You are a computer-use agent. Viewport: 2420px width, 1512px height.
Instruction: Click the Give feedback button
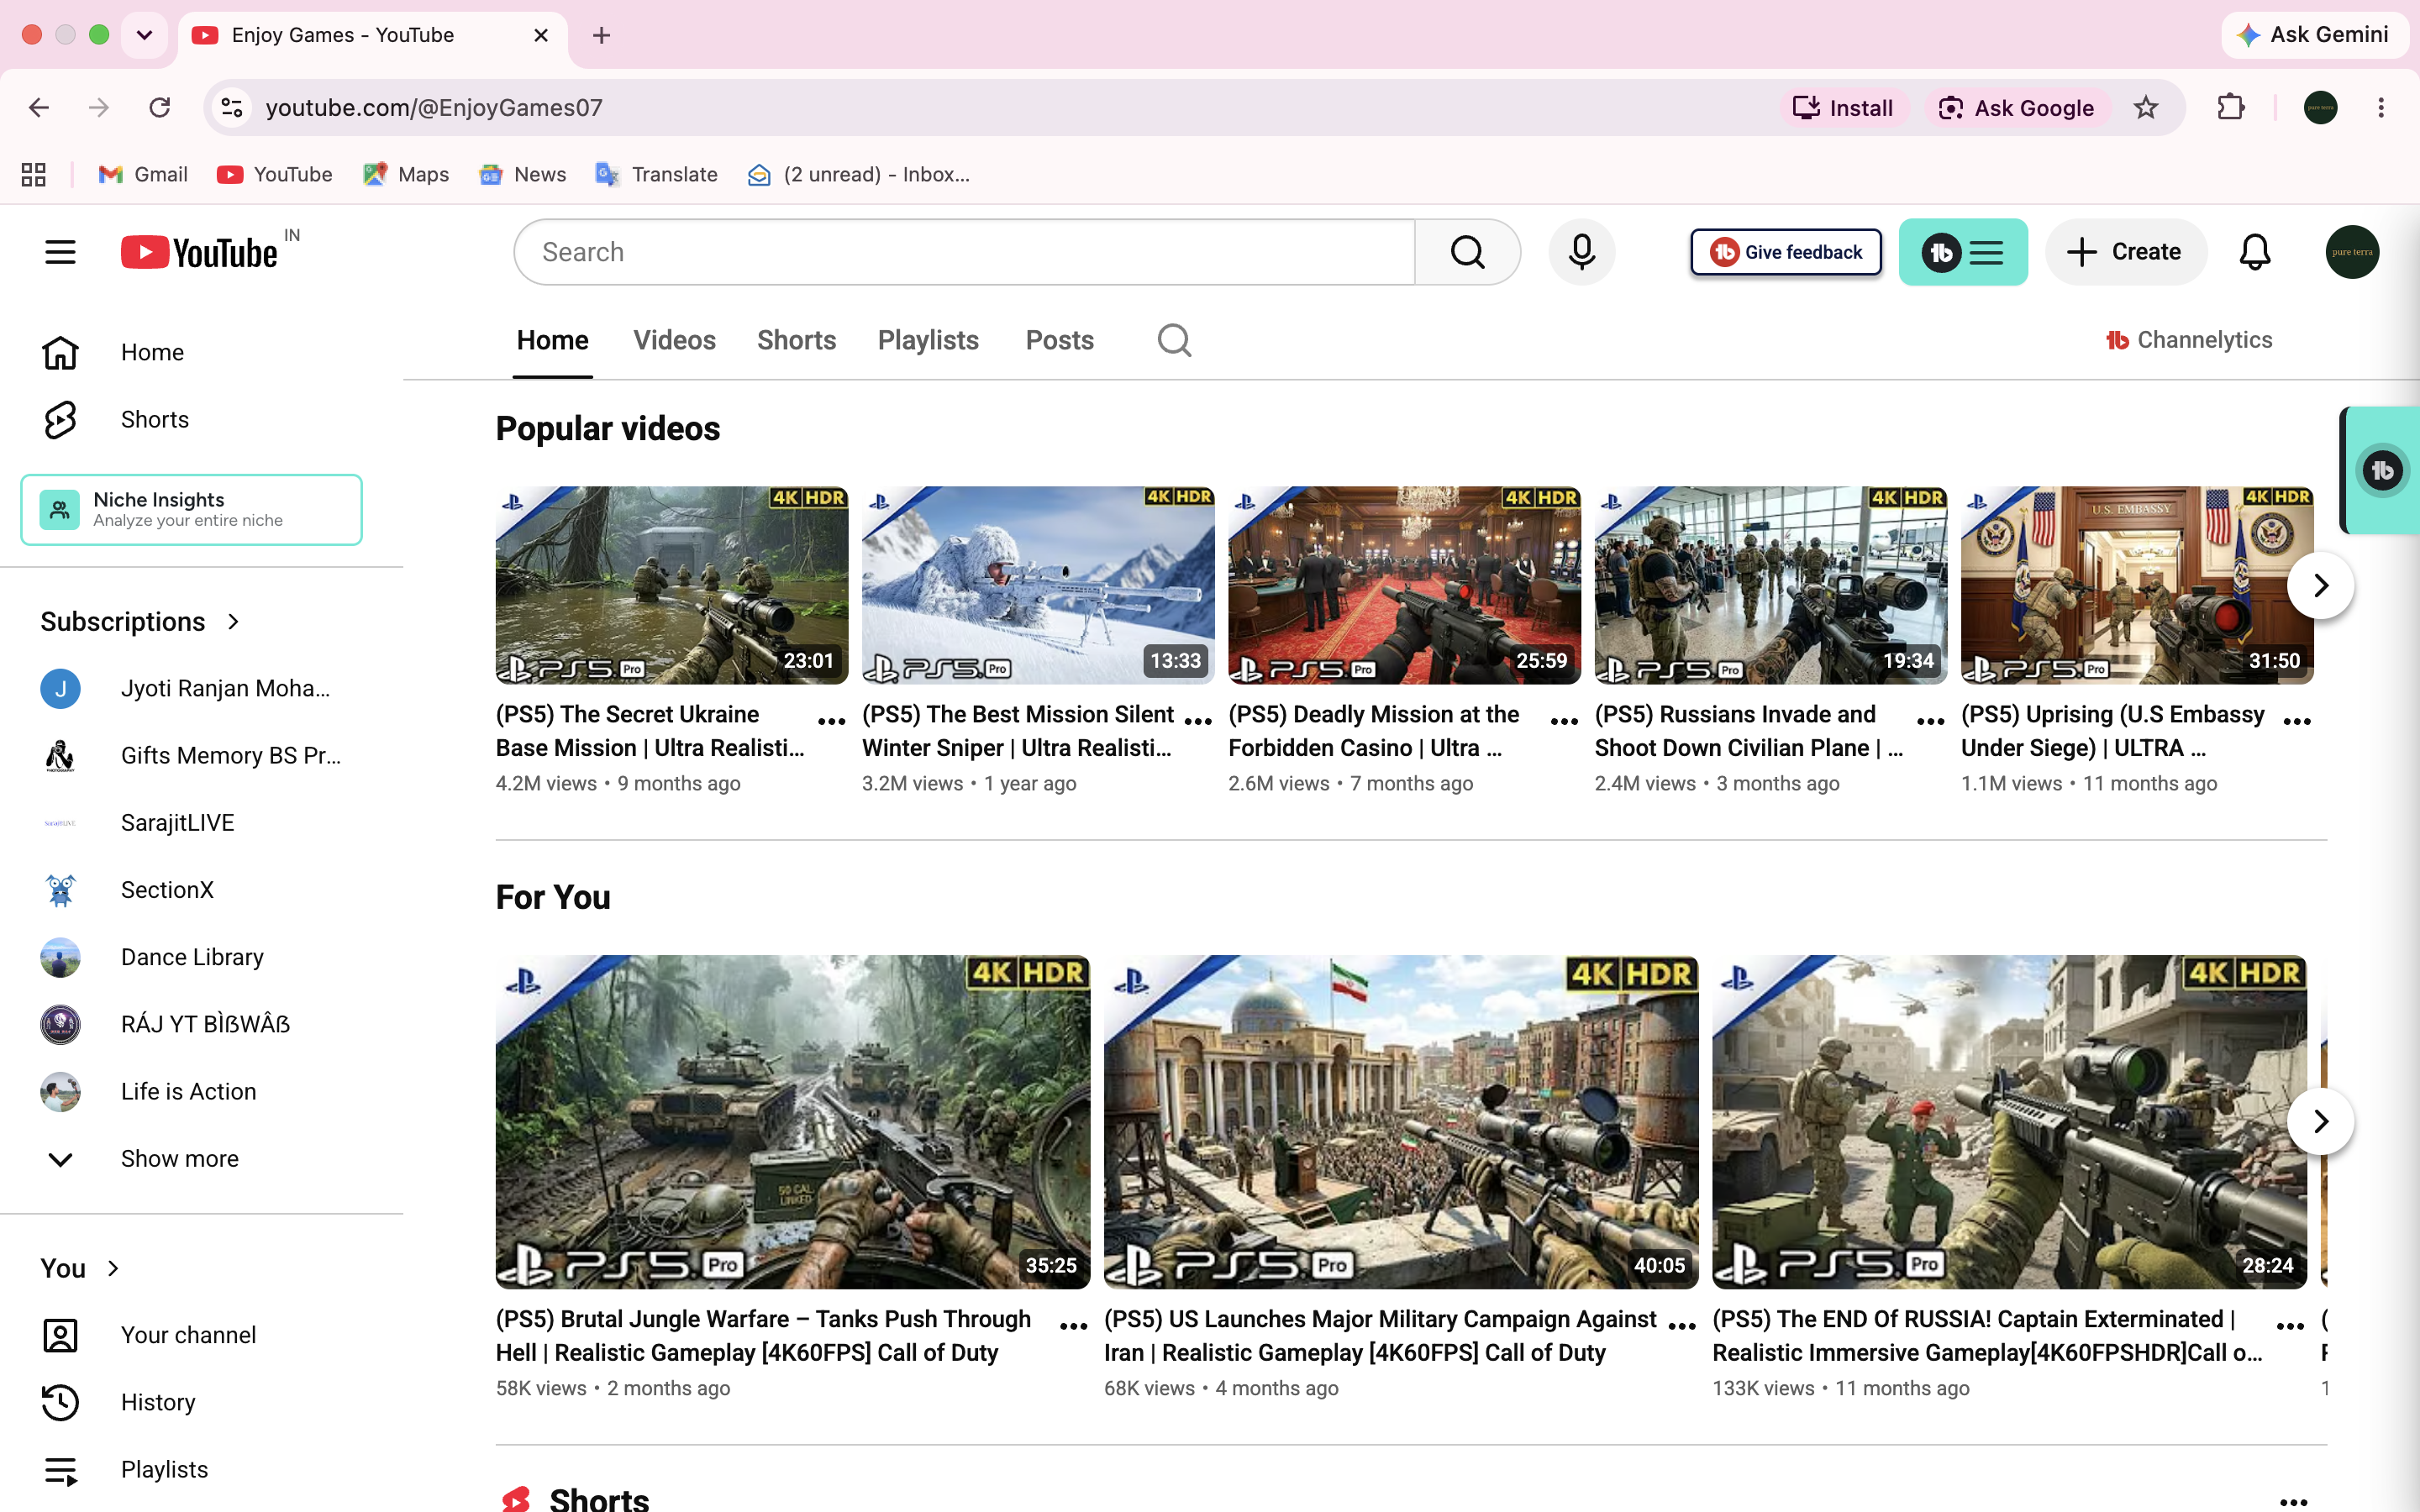pyautogui.click(x=1786, y=252)
